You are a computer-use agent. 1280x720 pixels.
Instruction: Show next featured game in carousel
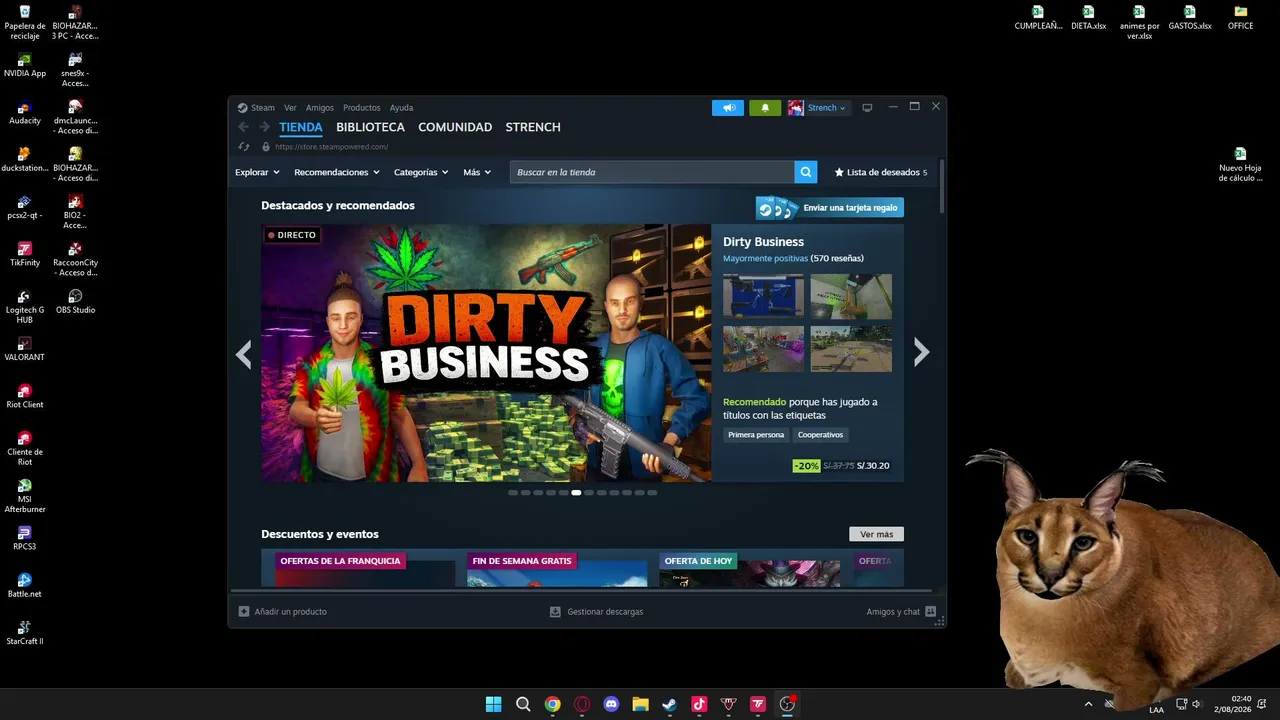click(921, 352)
